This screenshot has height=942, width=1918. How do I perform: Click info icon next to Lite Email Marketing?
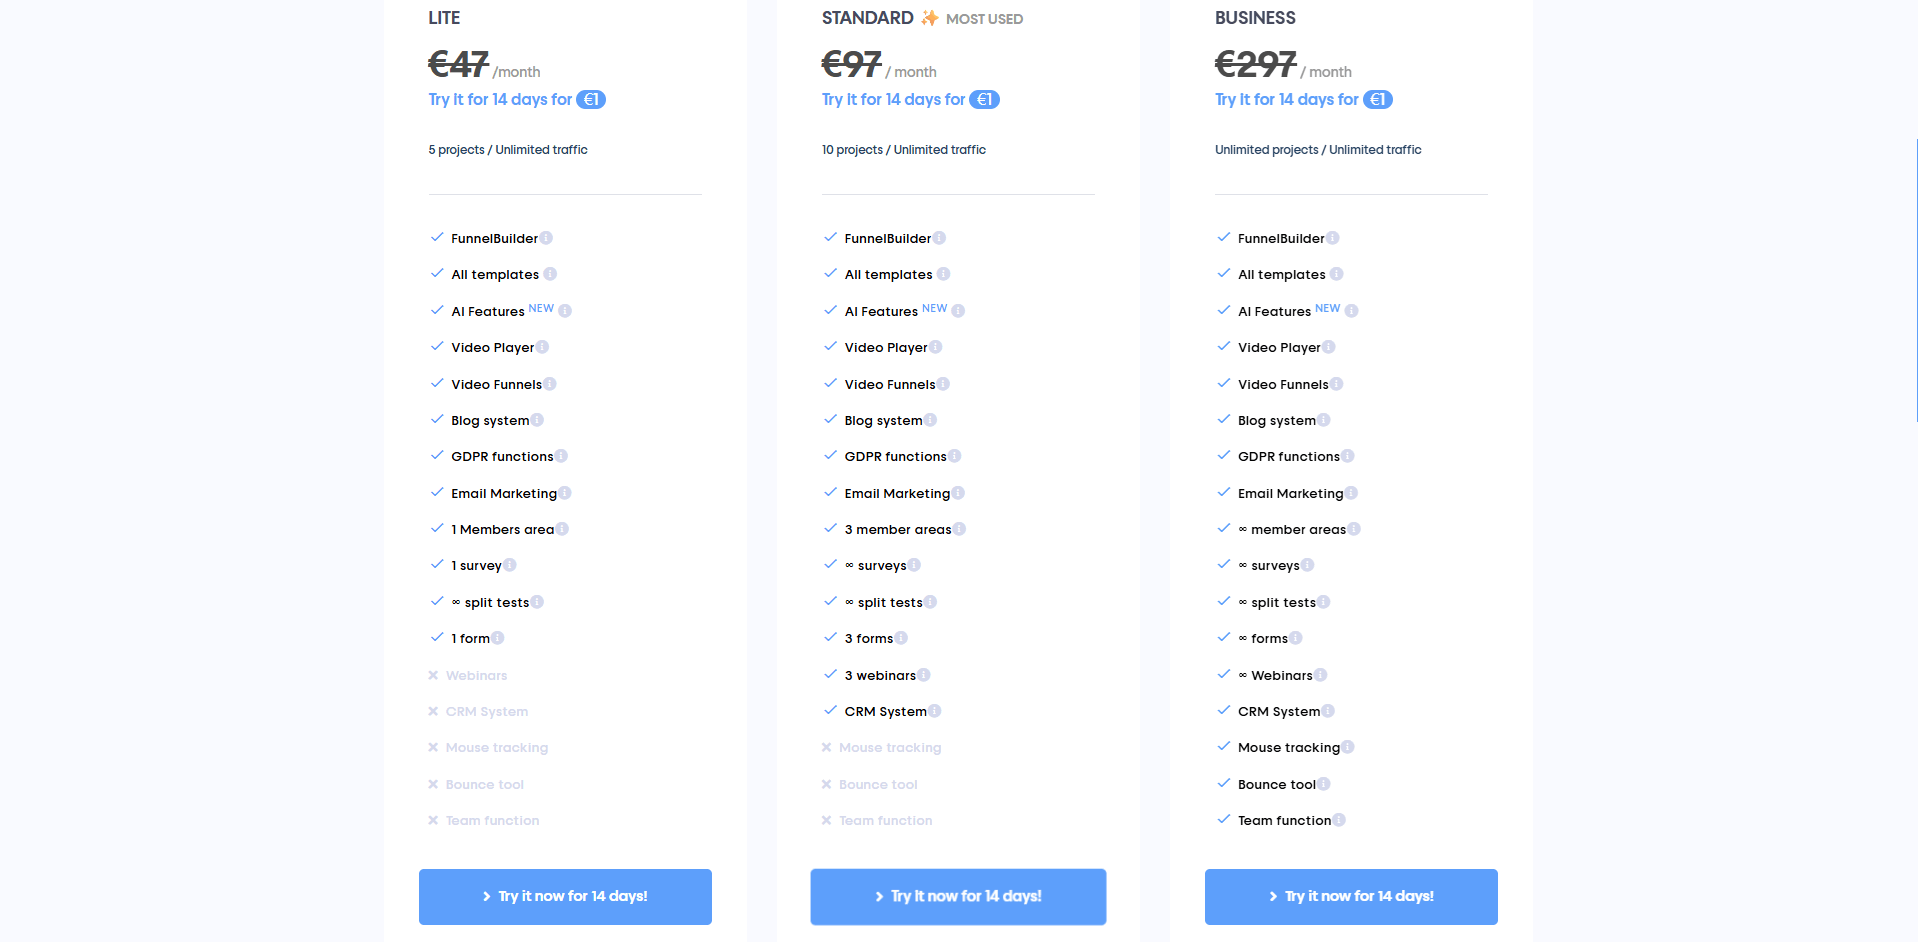[x=565, y=493]
